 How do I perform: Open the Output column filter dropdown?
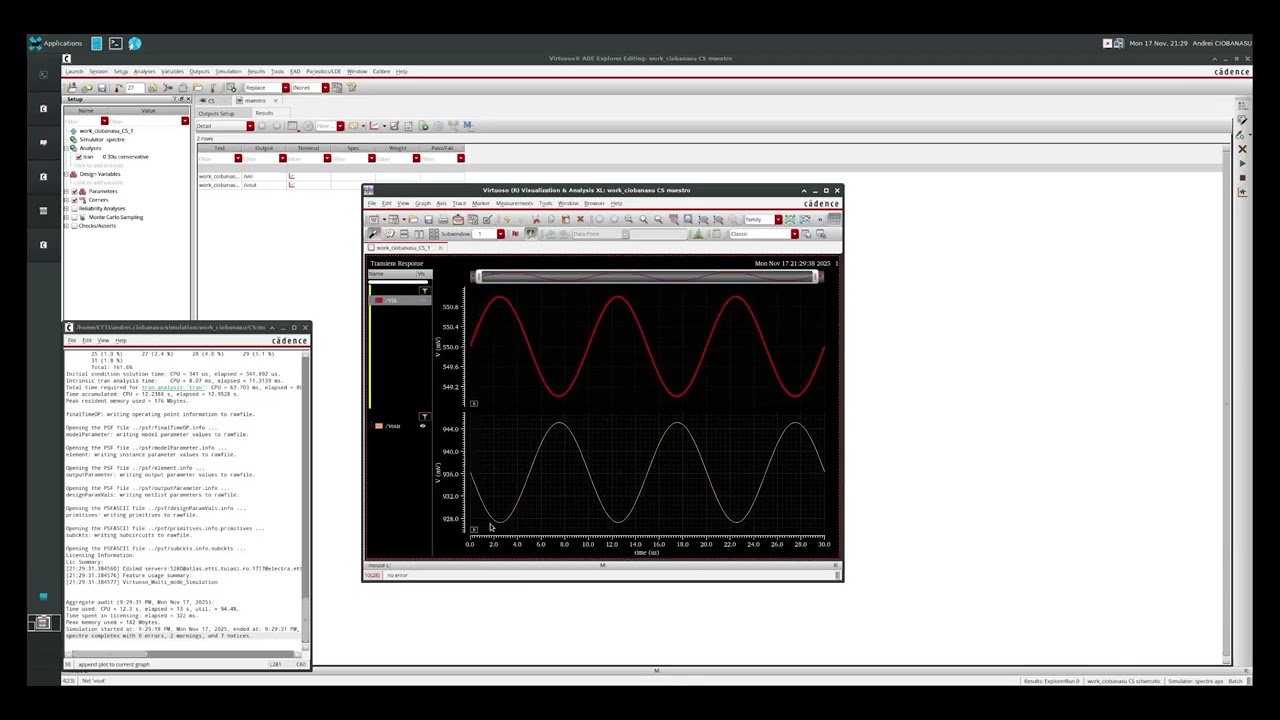pyautogui.click(x=282, y=158)
